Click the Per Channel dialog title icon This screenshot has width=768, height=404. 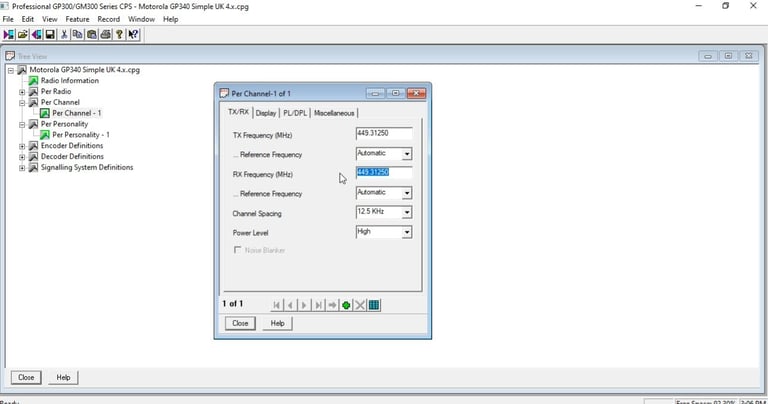point(224,93)
